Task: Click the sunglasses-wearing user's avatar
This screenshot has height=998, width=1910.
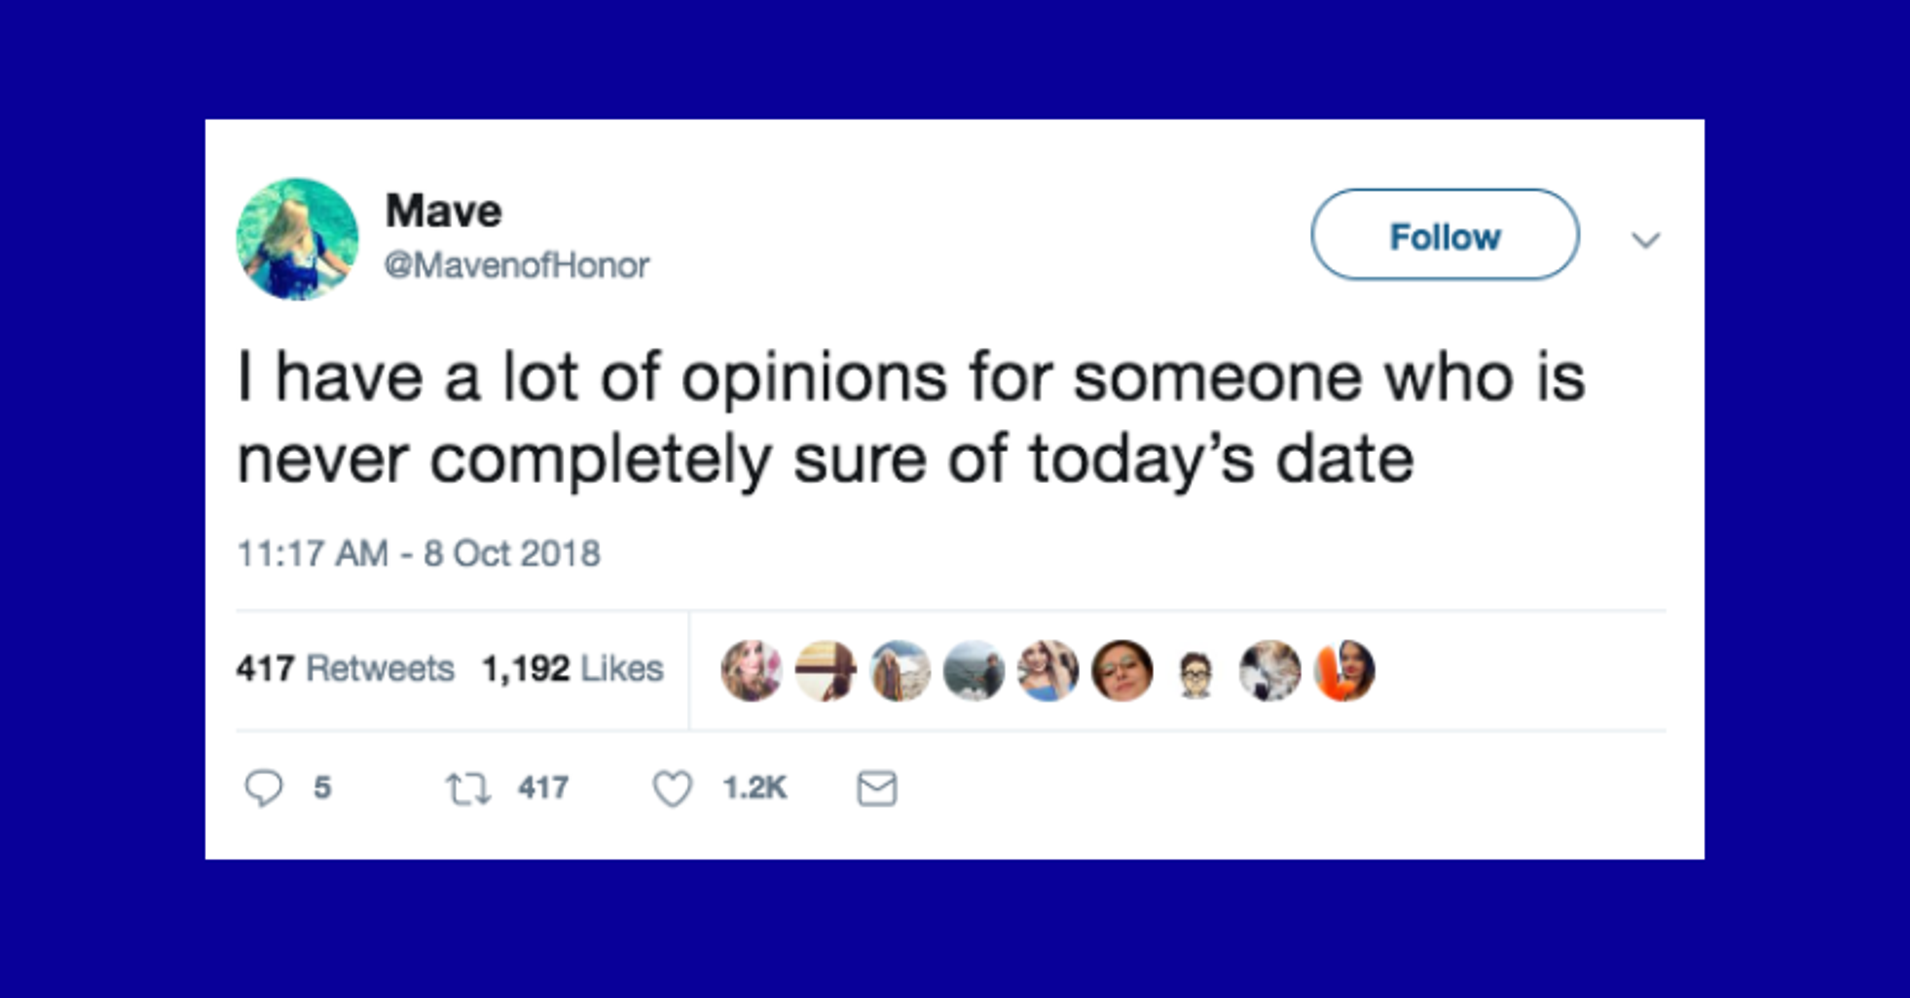Action: pos(1122,670)
